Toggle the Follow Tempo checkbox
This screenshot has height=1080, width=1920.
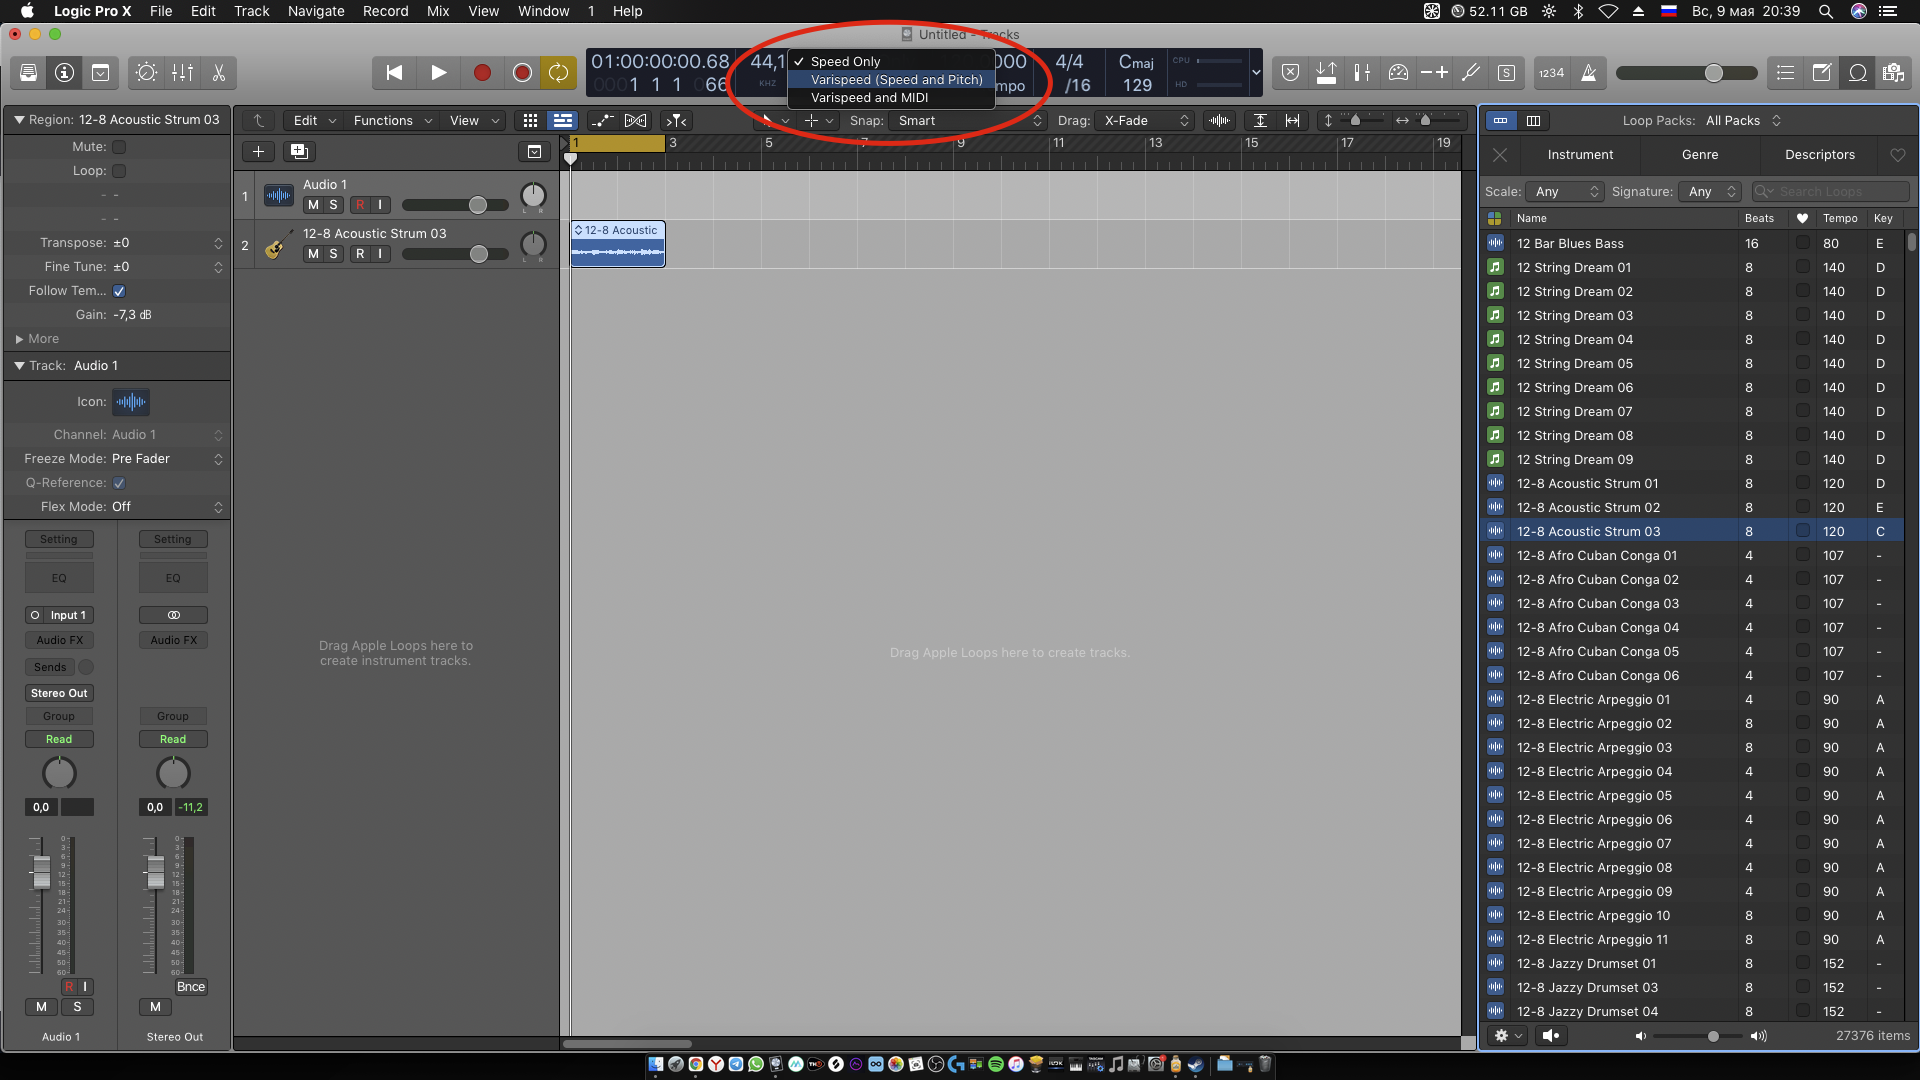(119, 291)
